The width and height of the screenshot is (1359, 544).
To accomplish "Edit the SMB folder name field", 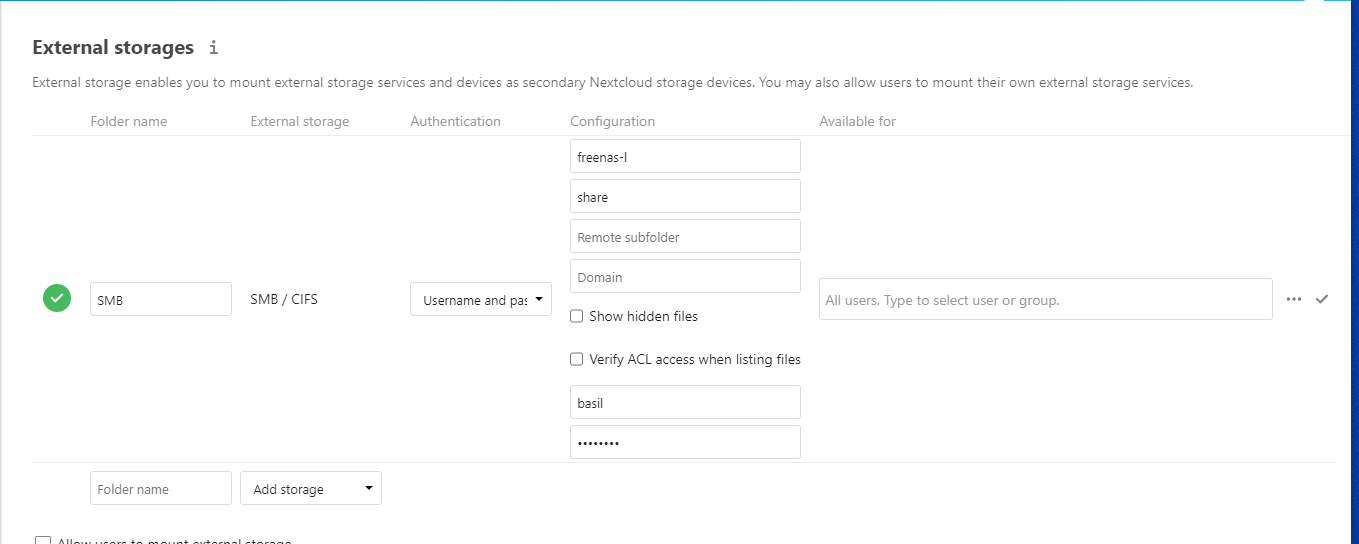I will [161, 299].
